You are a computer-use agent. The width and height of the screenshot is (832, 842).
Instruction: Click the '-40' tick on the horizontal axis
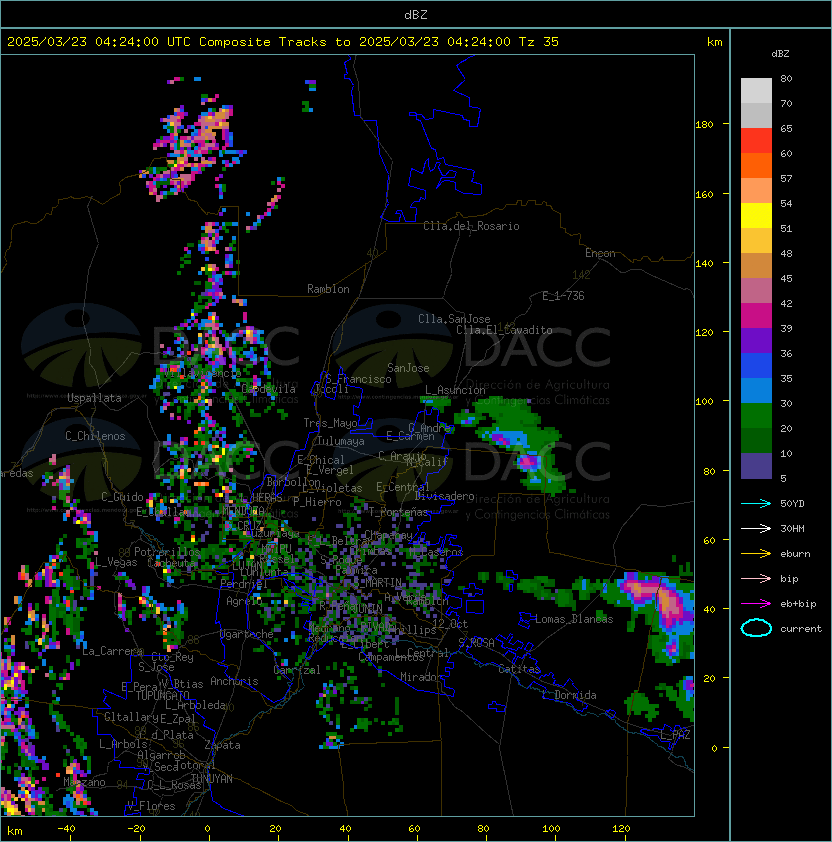click(67, 829)
